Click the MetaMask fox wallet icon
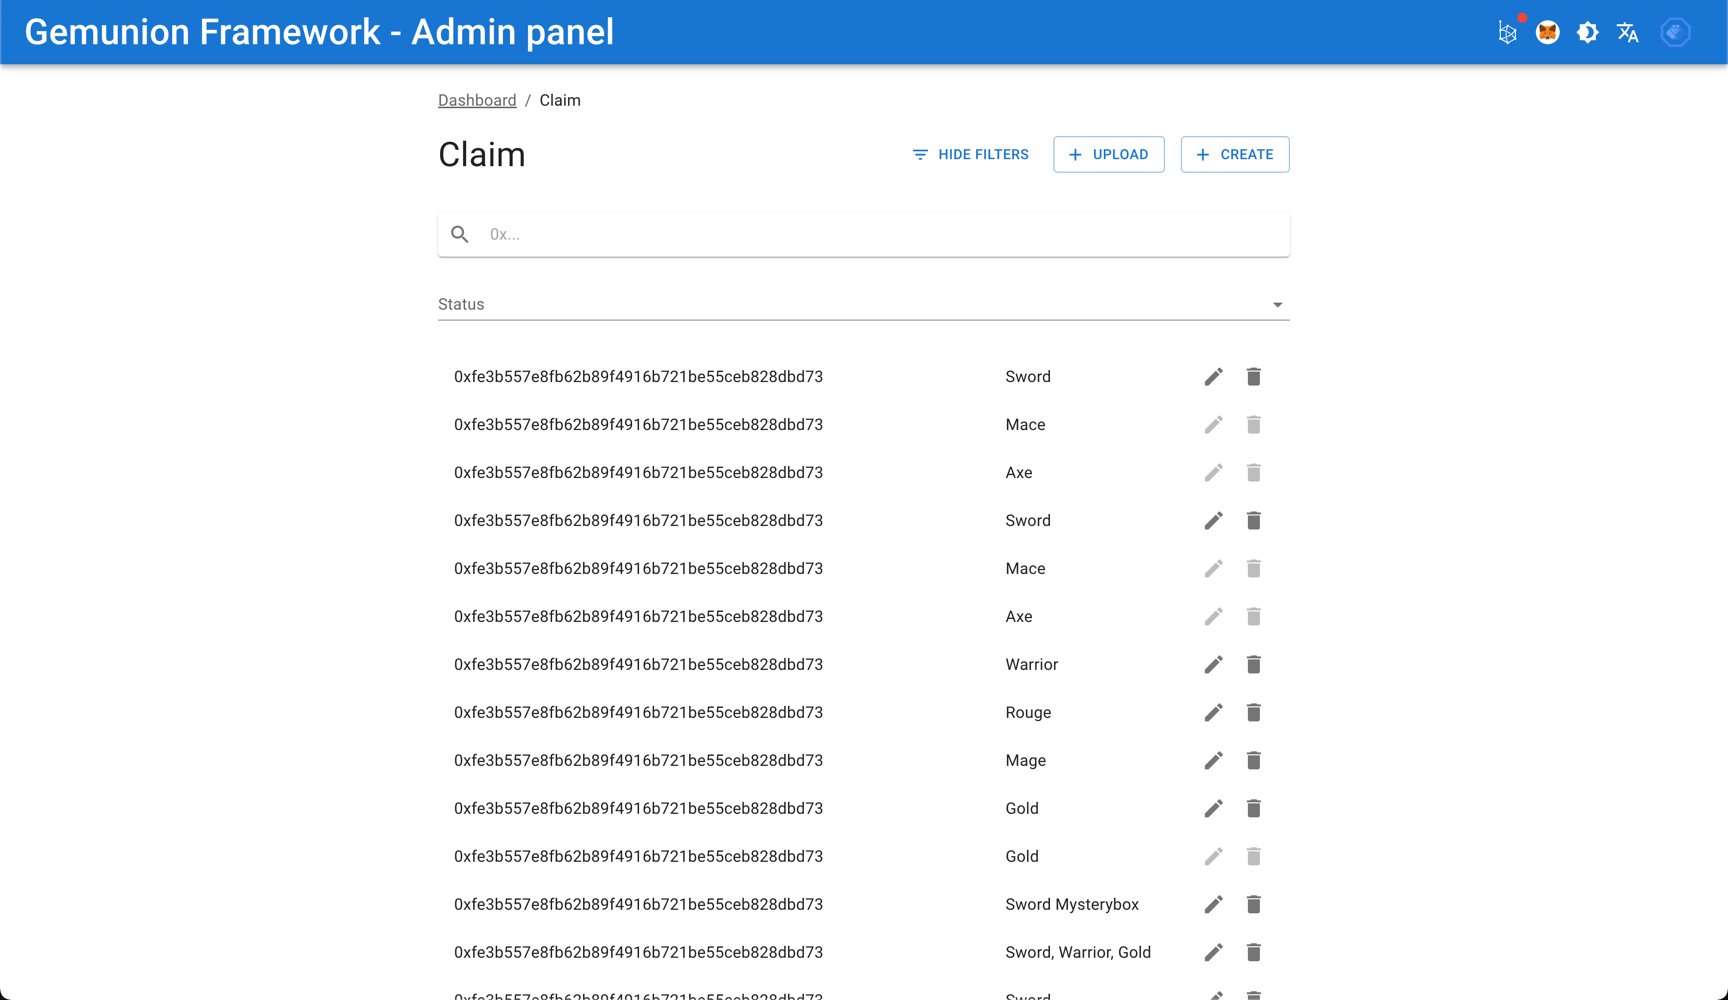Viewport: 1728px width, 1000px height. 1548,32
